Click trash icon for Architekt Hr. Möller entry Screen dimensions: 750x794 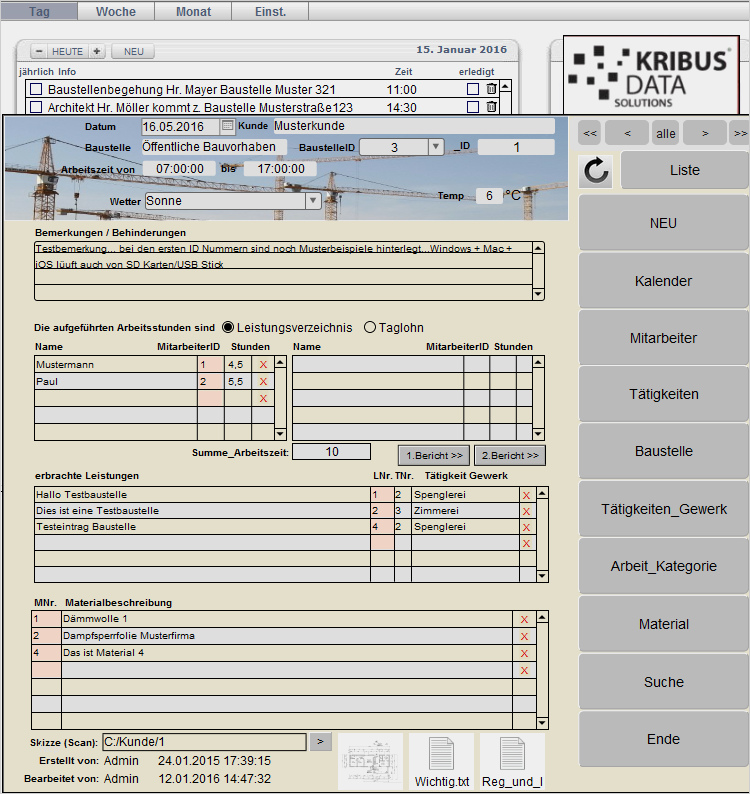pos(491,107)
